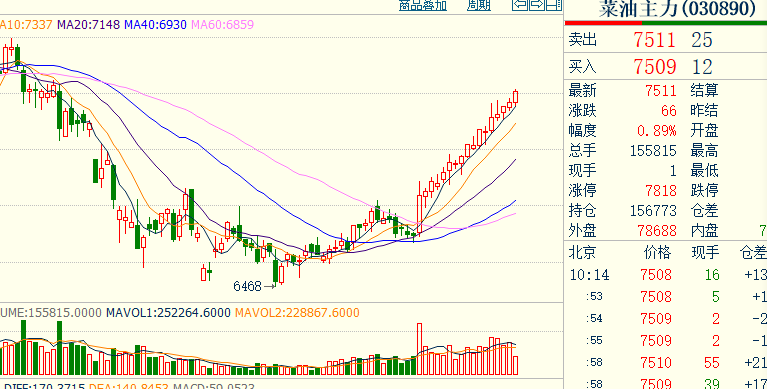The image size is (767, 389).
Task: Click volume 39 in the last tick row
Action: point(712,384)
